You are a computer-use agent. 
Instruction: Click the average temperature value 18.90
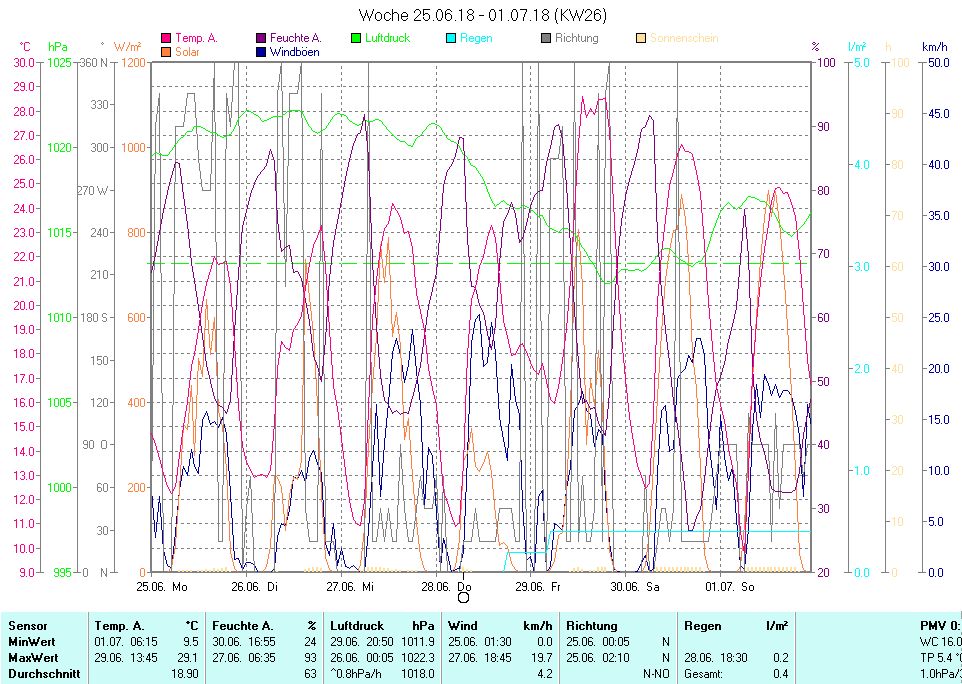(185, 674)
